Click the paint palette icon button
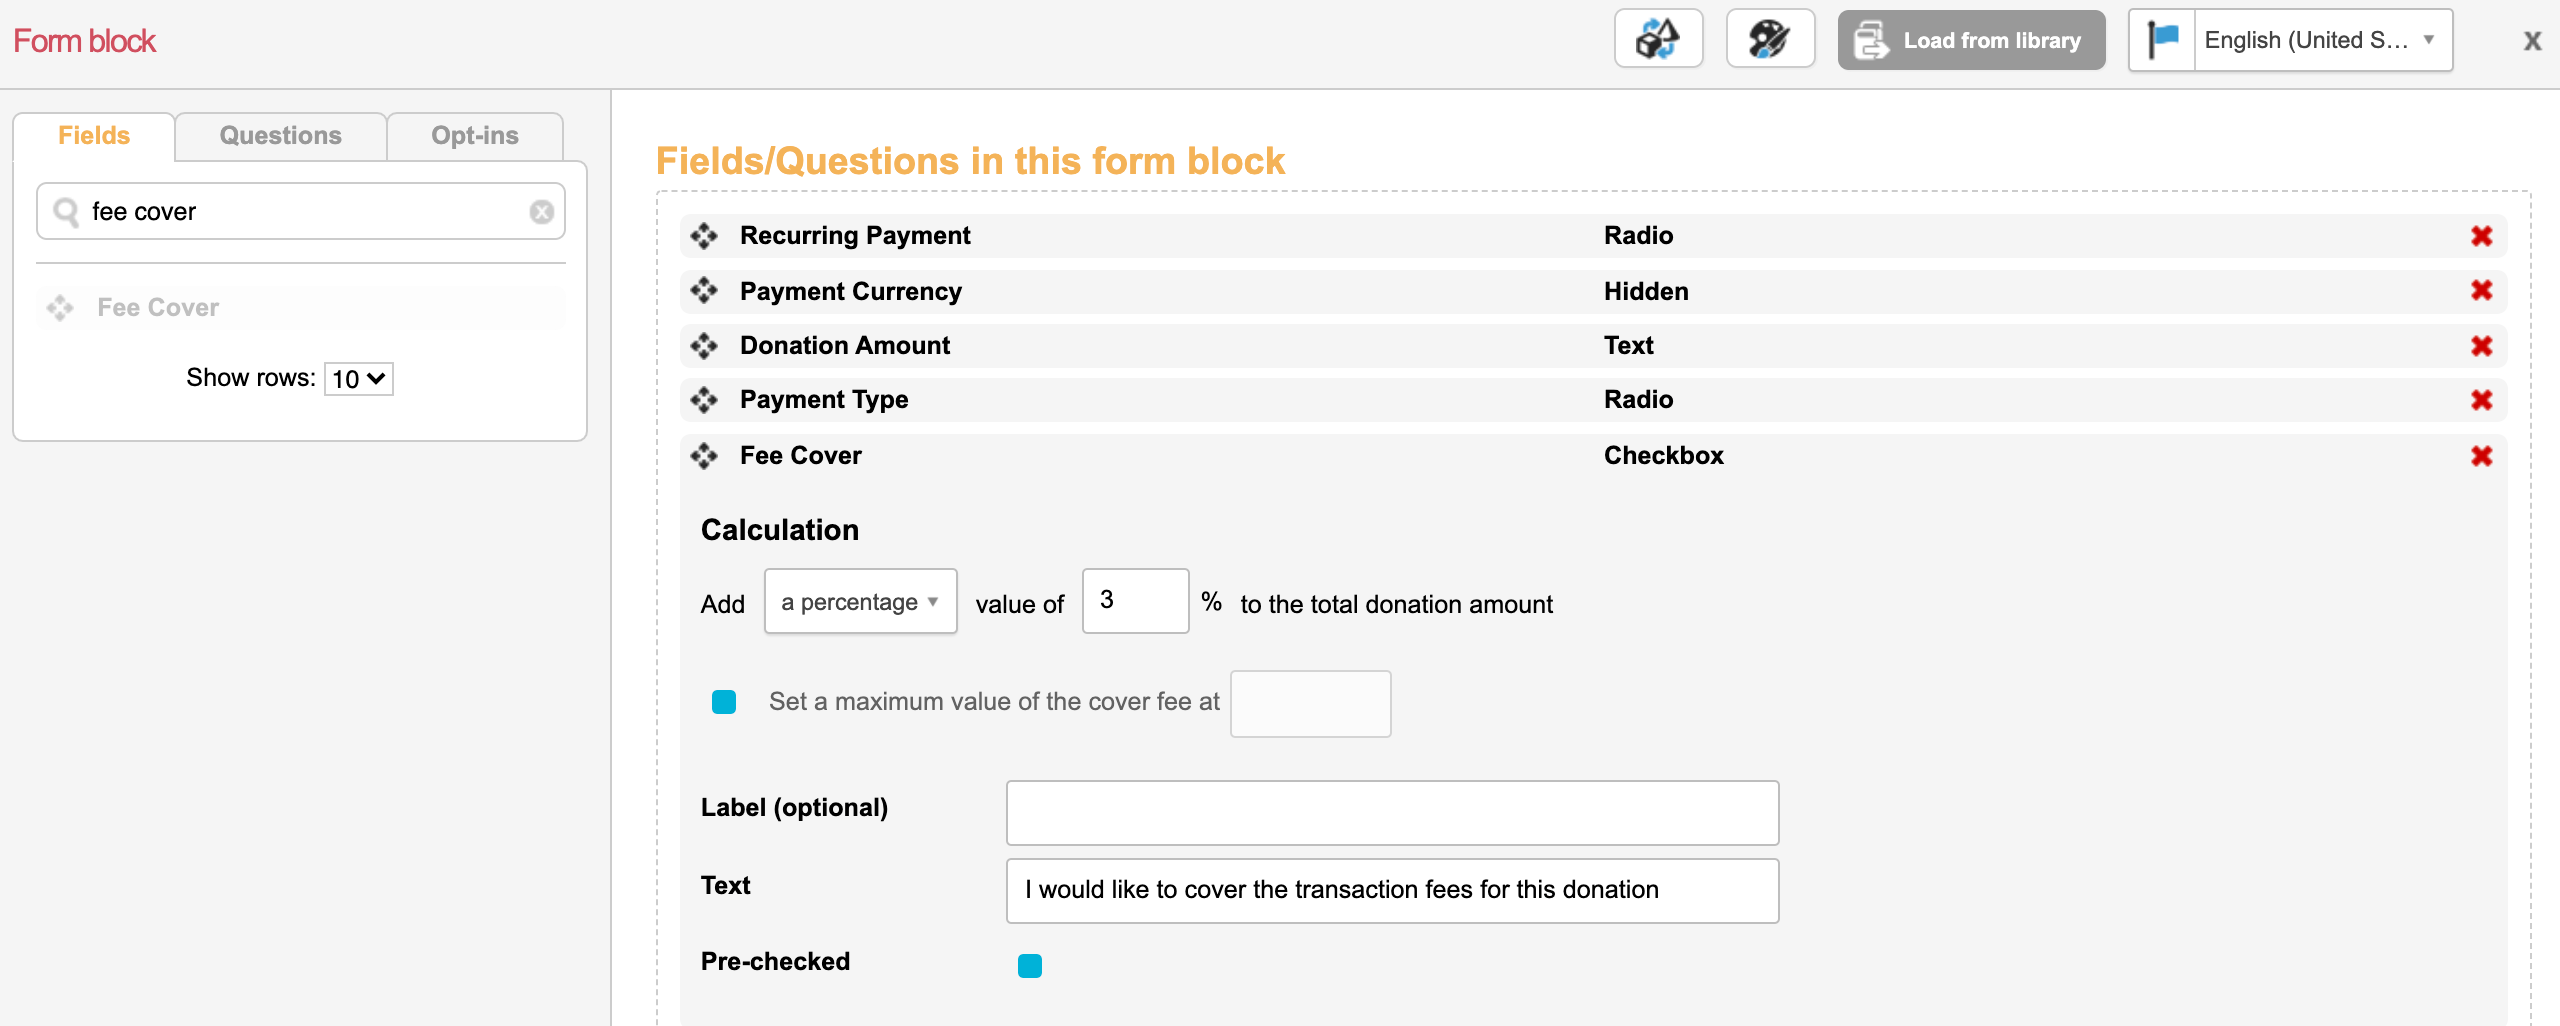The image size is (2560, 1026). pos(1770,40)
